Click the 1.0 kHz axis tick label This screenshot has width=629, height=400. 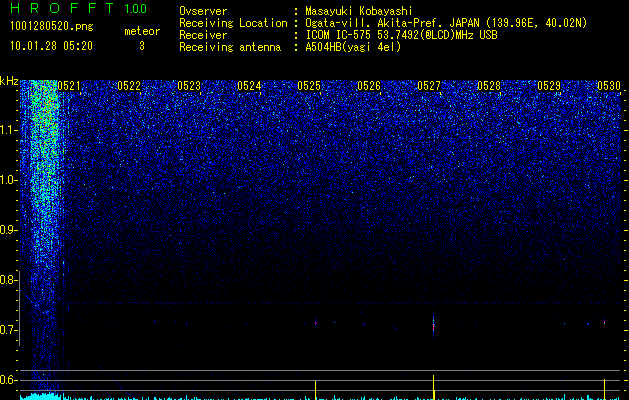(9, 180)
